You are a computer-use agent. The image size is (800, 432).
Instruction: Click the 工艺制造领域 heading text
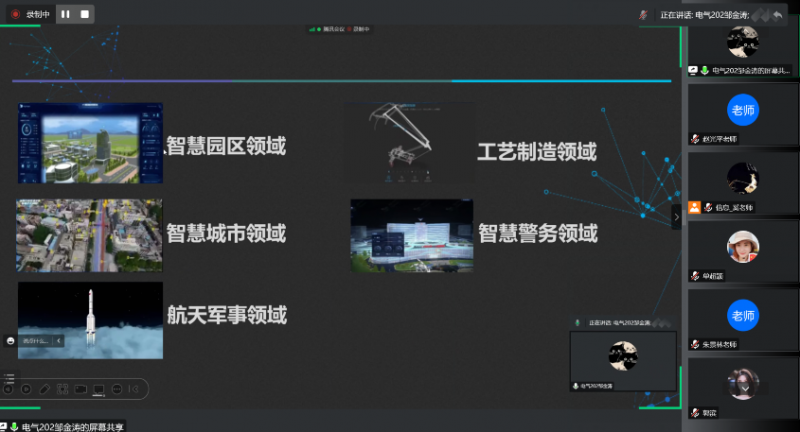[537, 151]
